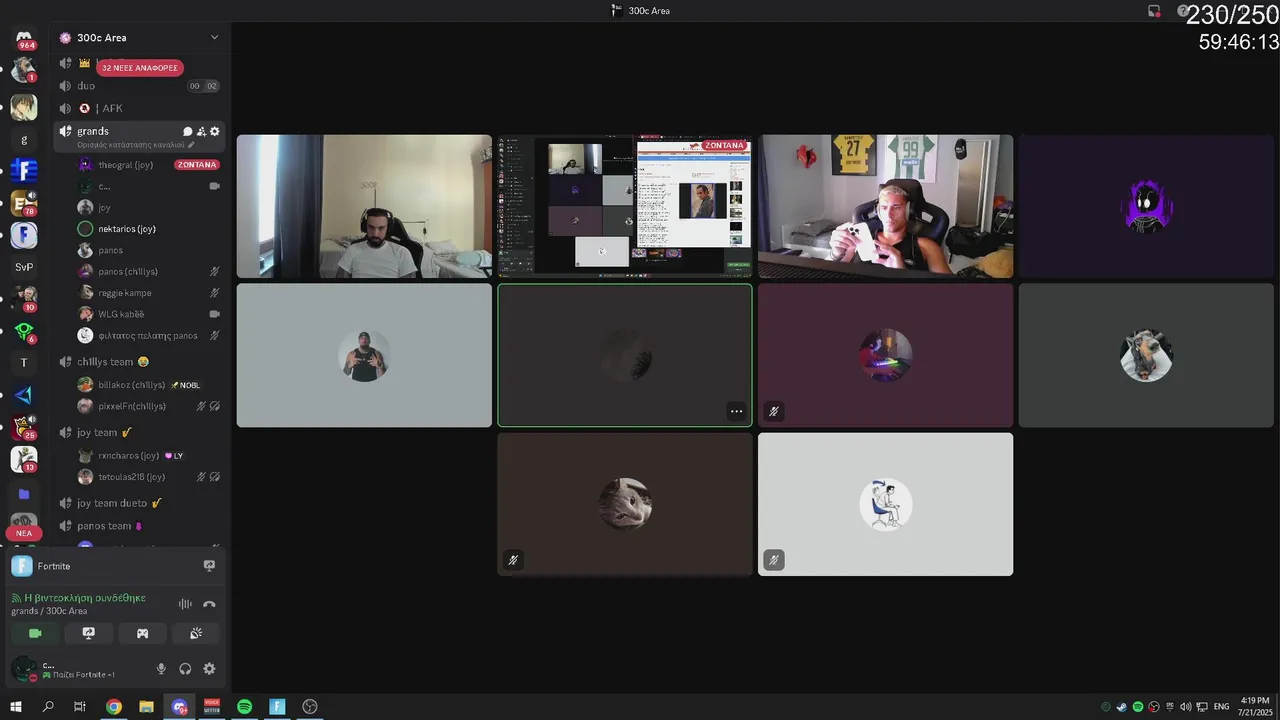Open text chat icon for grands channel
The height and width of the screenshot is (720, 1280).
187,131
